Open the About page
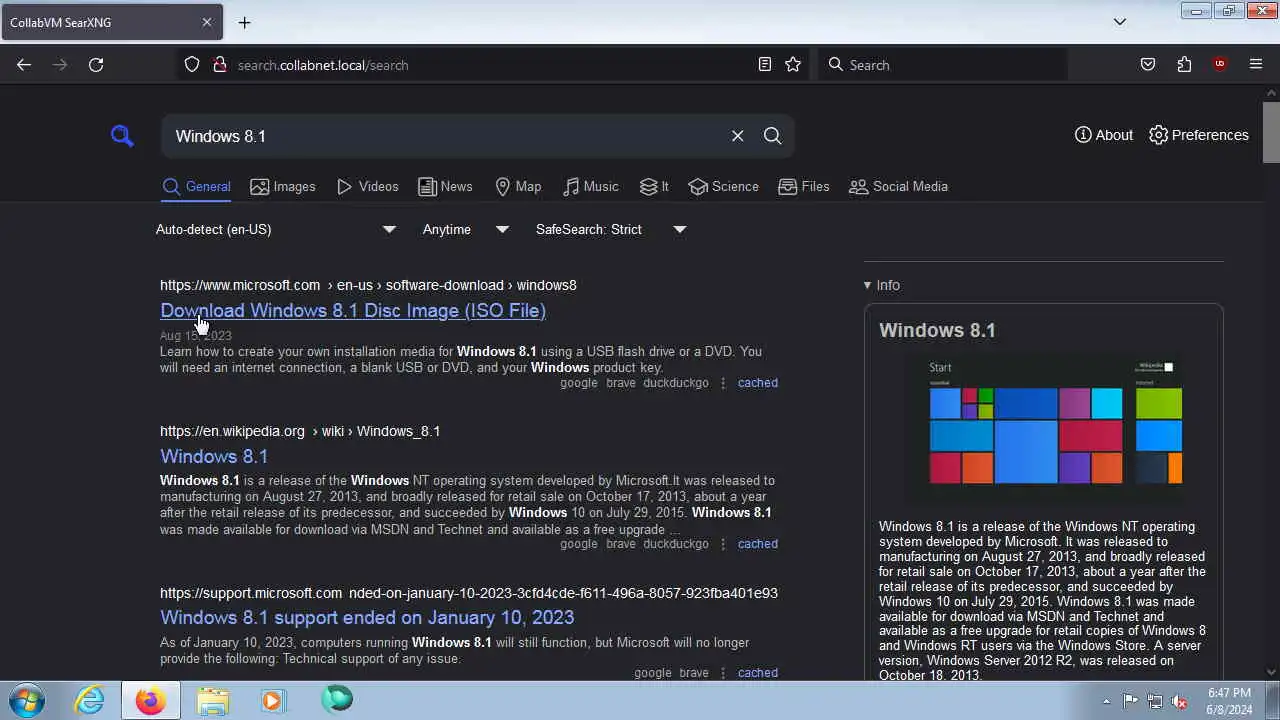 (x=1104, y=135)
